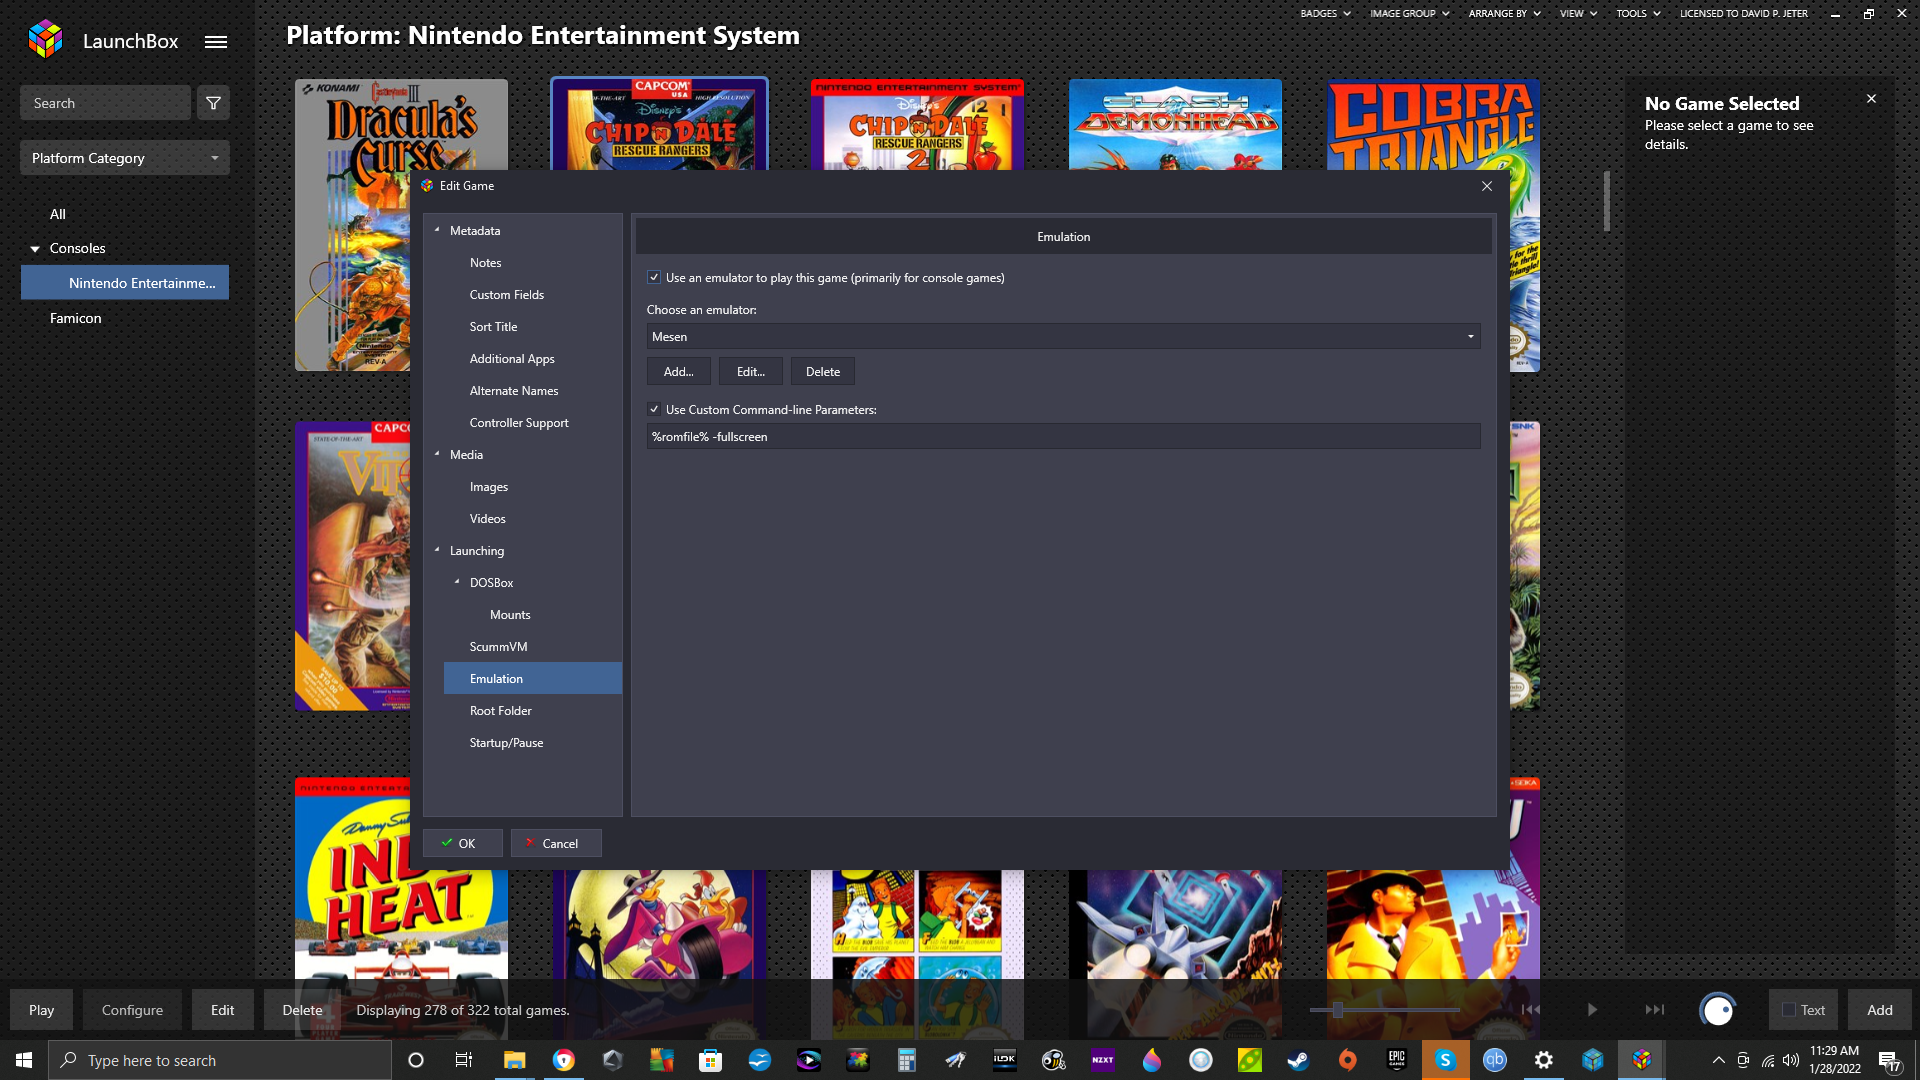Open the View menu
Screen dimensions: 1920x1080
click(1579, 14)
